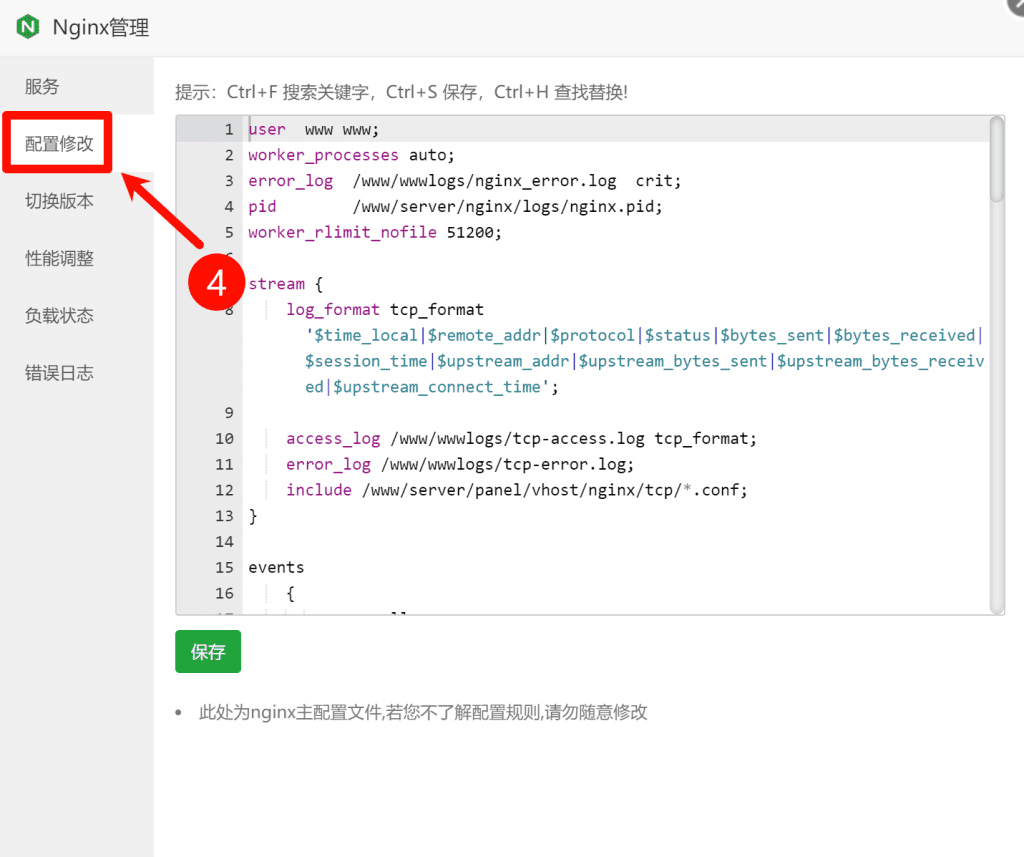Click the include tcp/*.conf line
The image size is (1024, 857).
pyautogui.click(x=516, y=490)
